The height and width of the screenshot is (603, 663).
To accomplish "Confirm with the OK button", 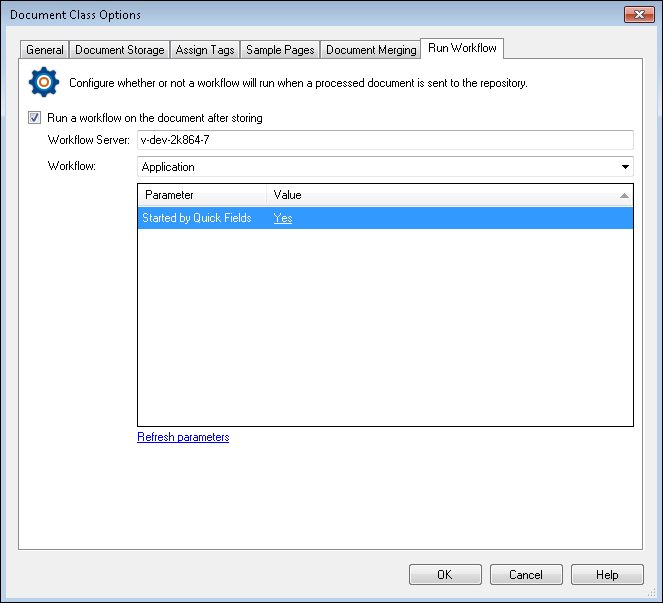I will point(445,575).
